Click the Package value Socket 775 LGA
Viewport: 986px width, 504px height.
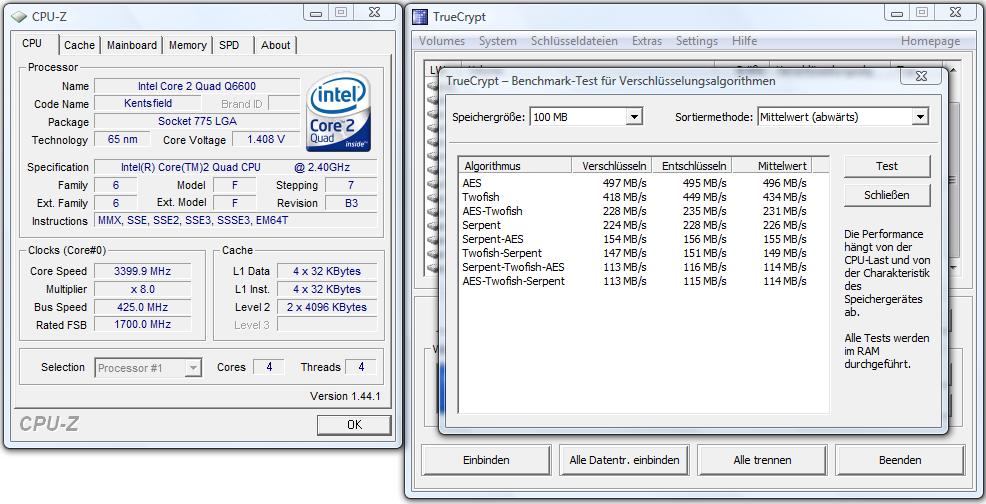pyautogui.click(x=197, y=121)
